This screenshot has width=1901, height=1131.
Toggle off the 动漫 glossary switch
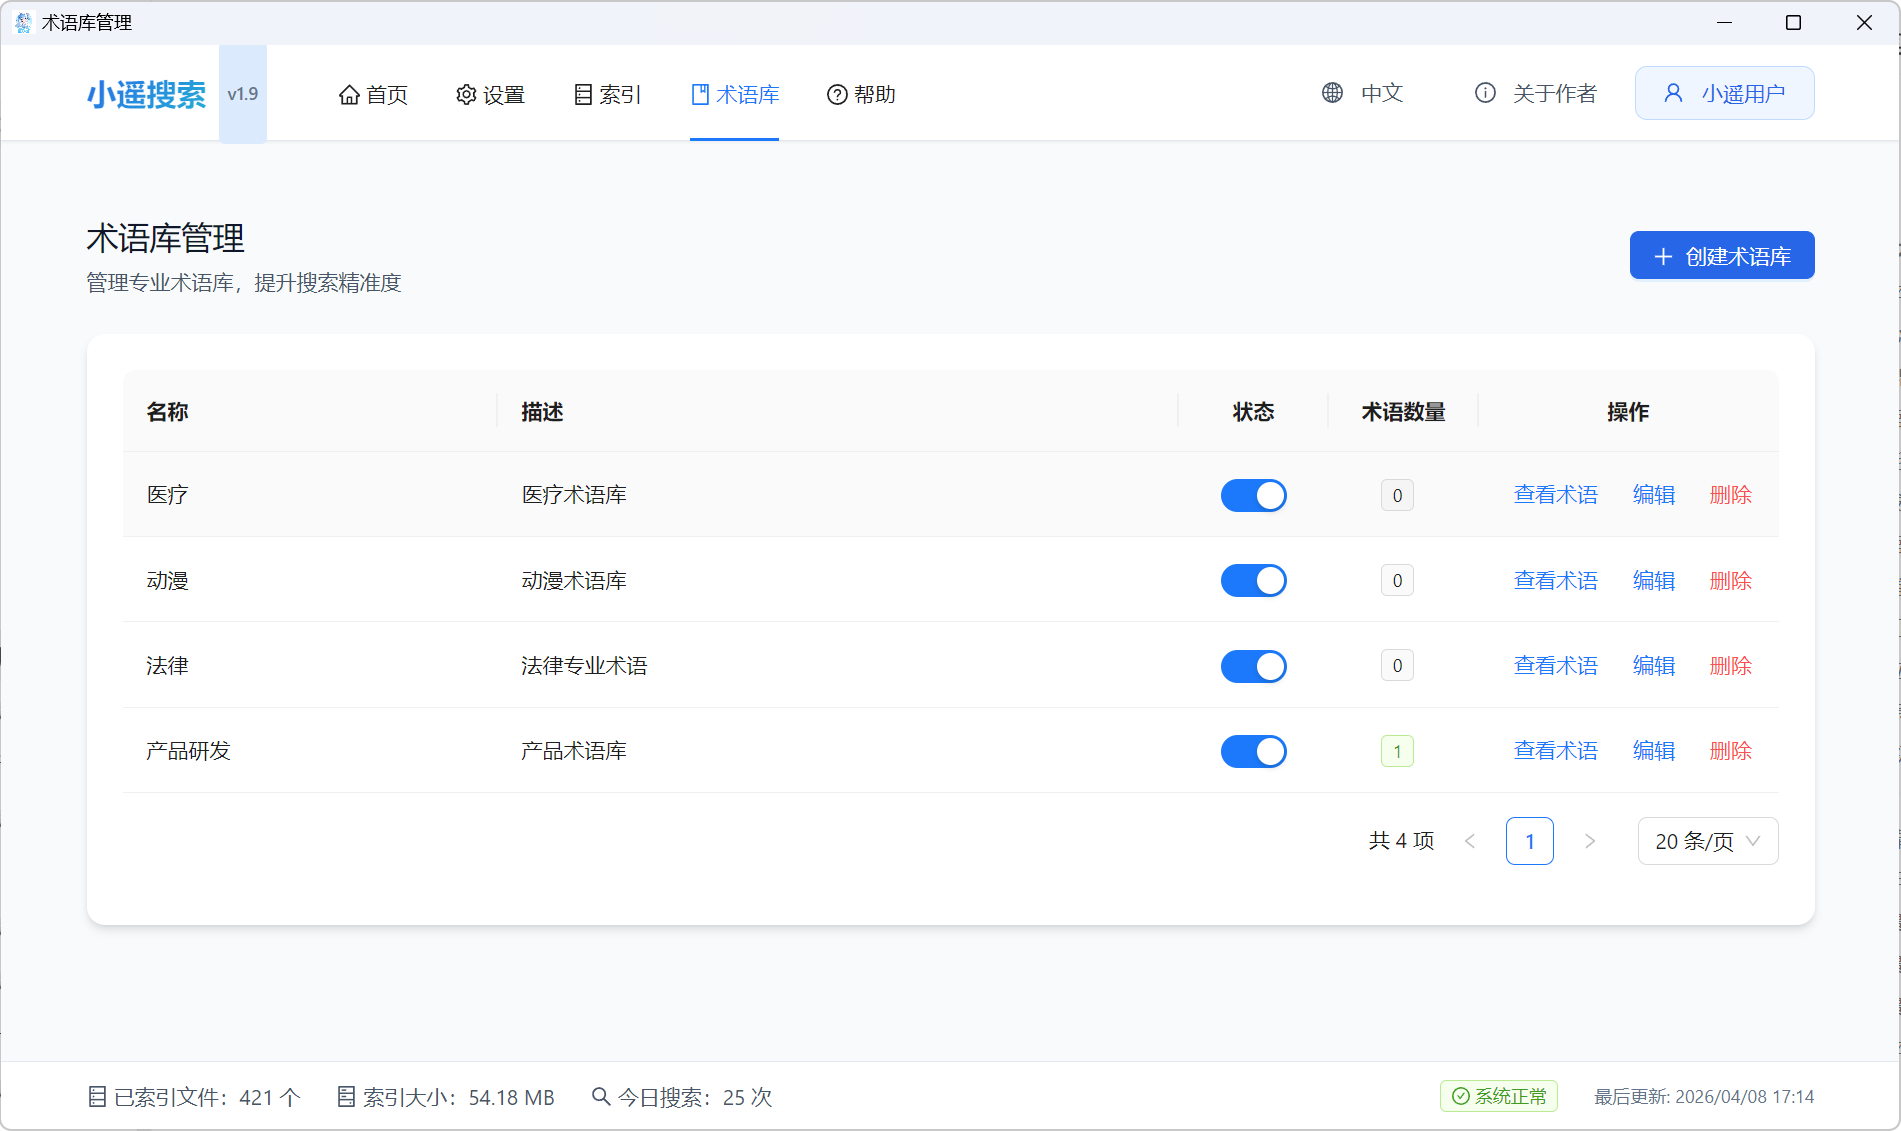1253,581
